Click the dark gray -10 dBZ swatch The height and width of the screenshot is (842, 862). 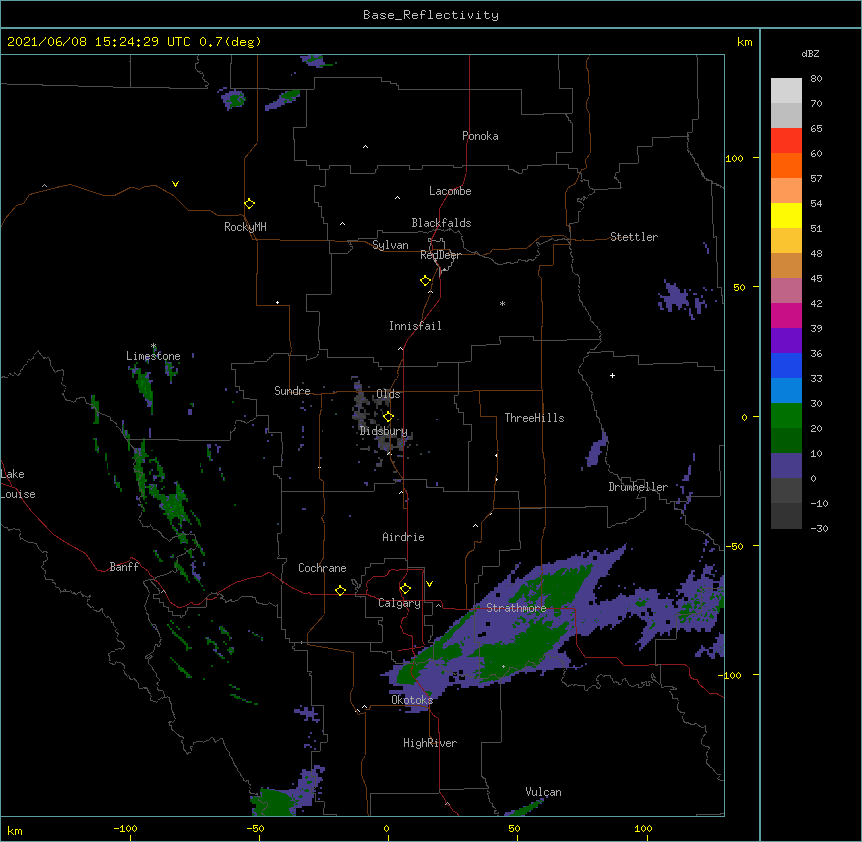point(786,516)
